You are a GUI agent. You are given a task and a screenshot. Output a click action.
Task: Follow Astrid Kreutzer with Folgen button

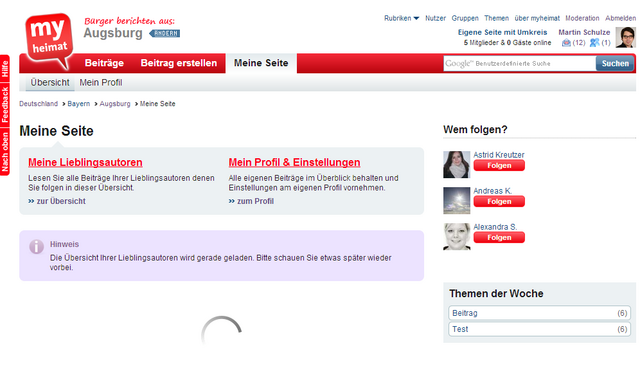499,166
